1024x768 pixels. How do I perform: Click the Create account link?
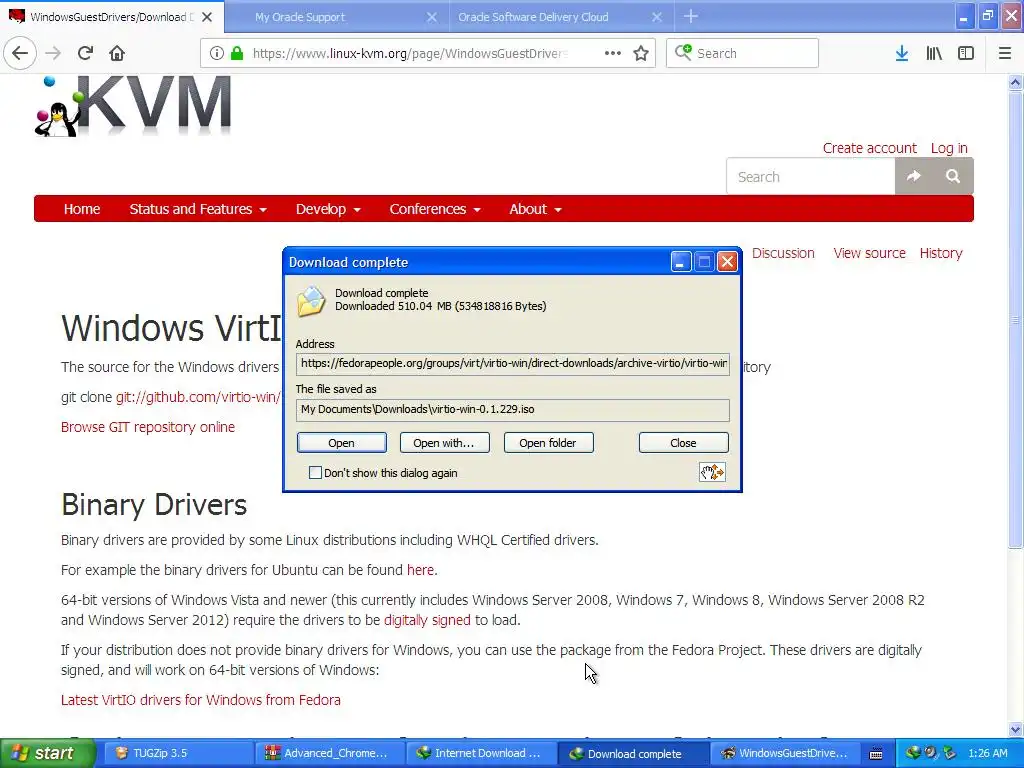pyautogui.click(x=869, y=148)
